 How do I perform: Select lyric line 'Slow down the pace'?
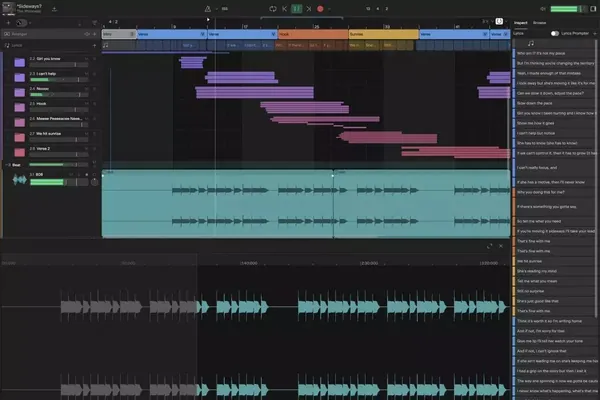554,103
